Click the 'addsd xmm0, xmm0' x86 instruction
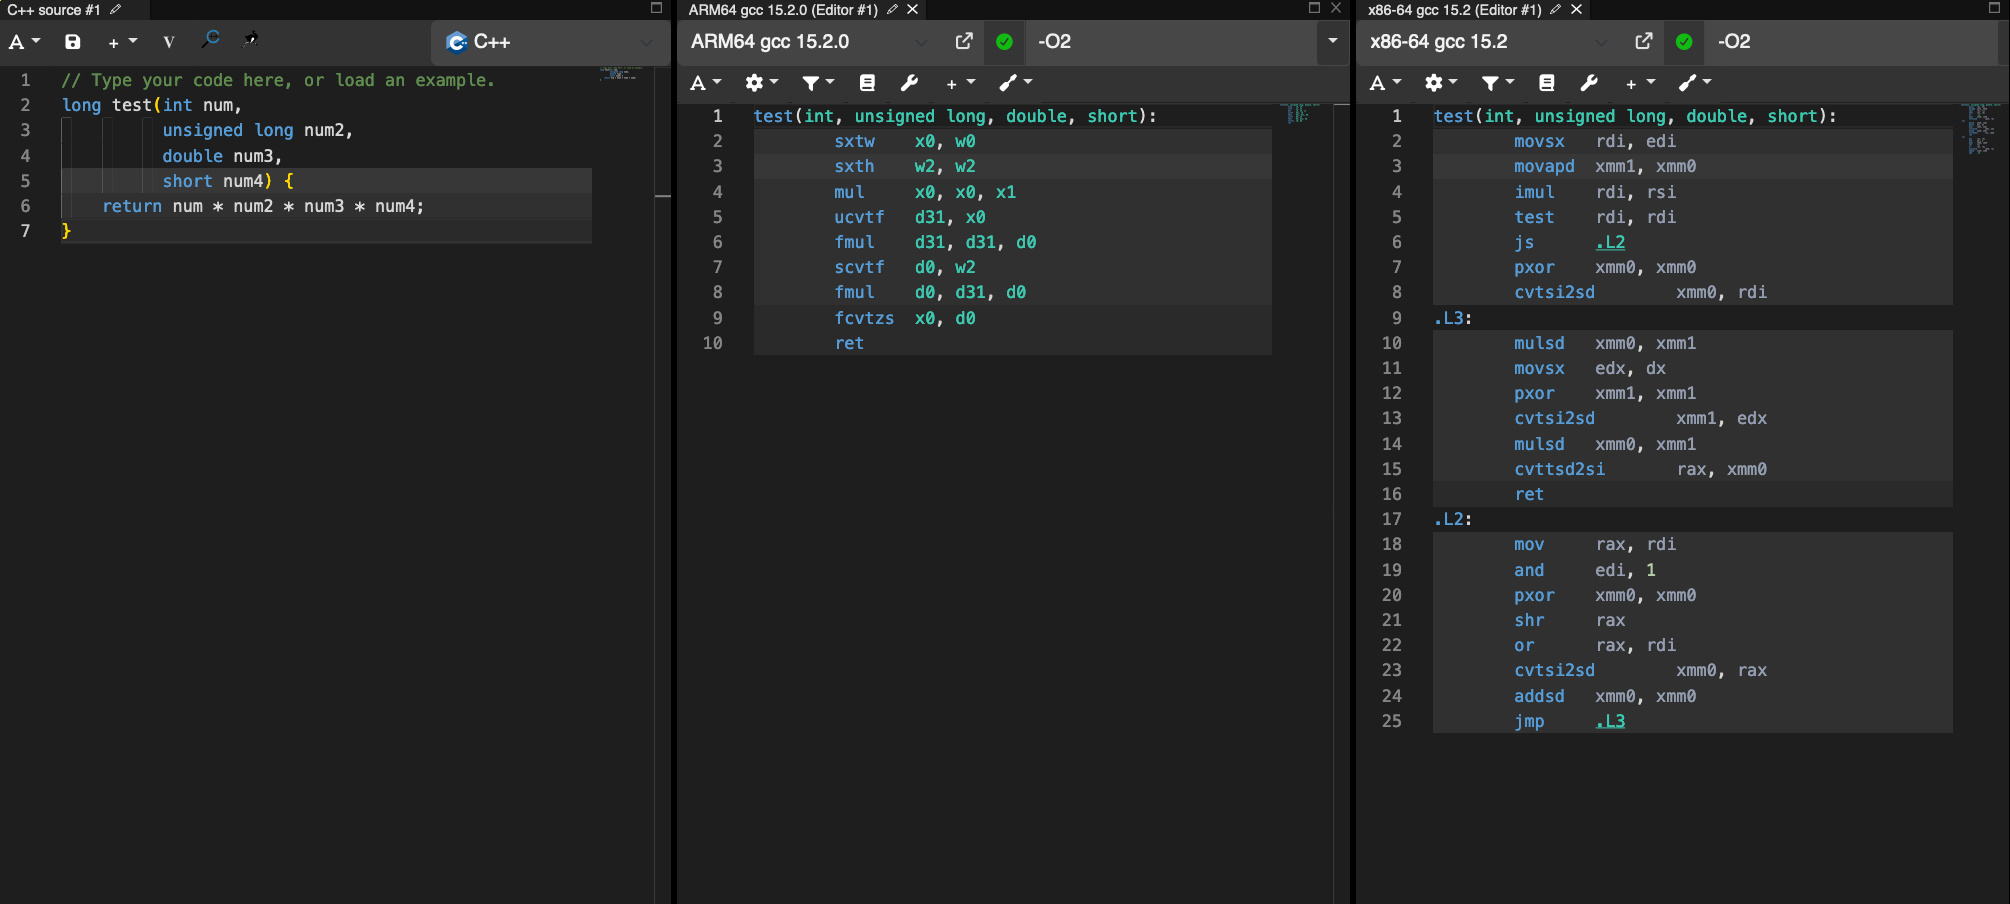The height and width of the screenshot is (904, 2010). [1605, 696]
